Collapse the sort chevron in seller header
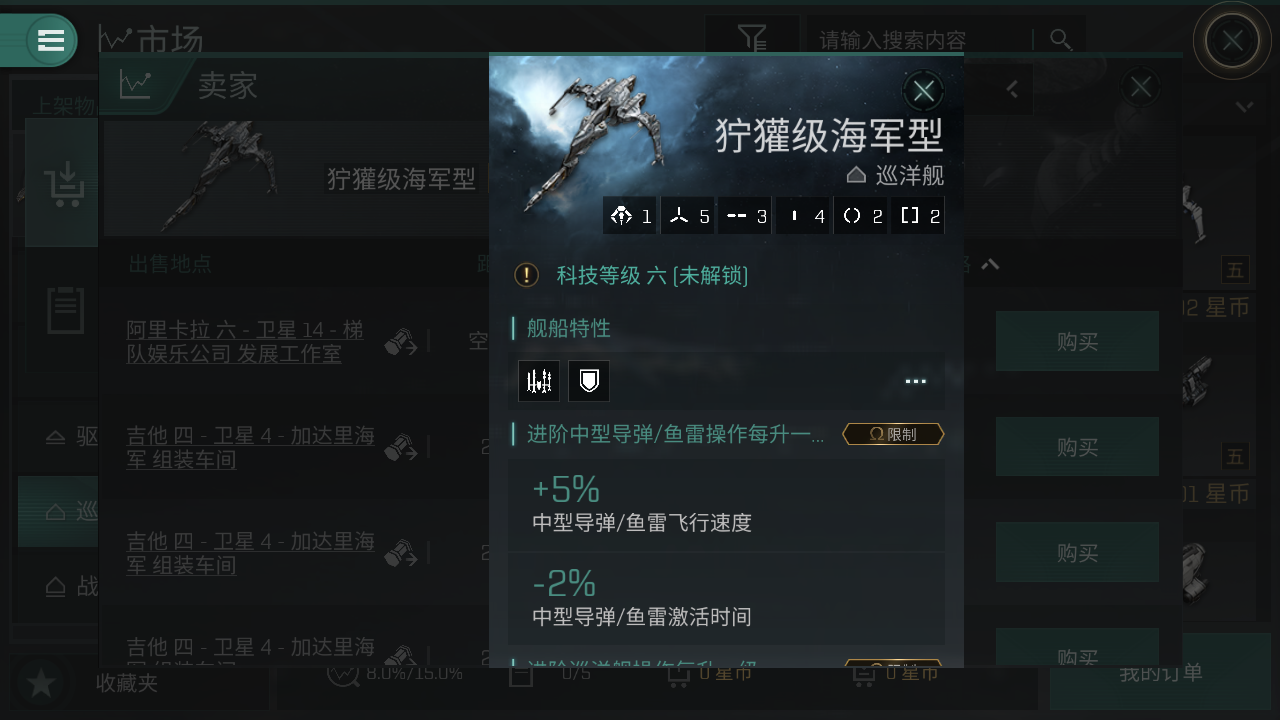Screen dimensions: 1280x720 [x=990, y=264]
